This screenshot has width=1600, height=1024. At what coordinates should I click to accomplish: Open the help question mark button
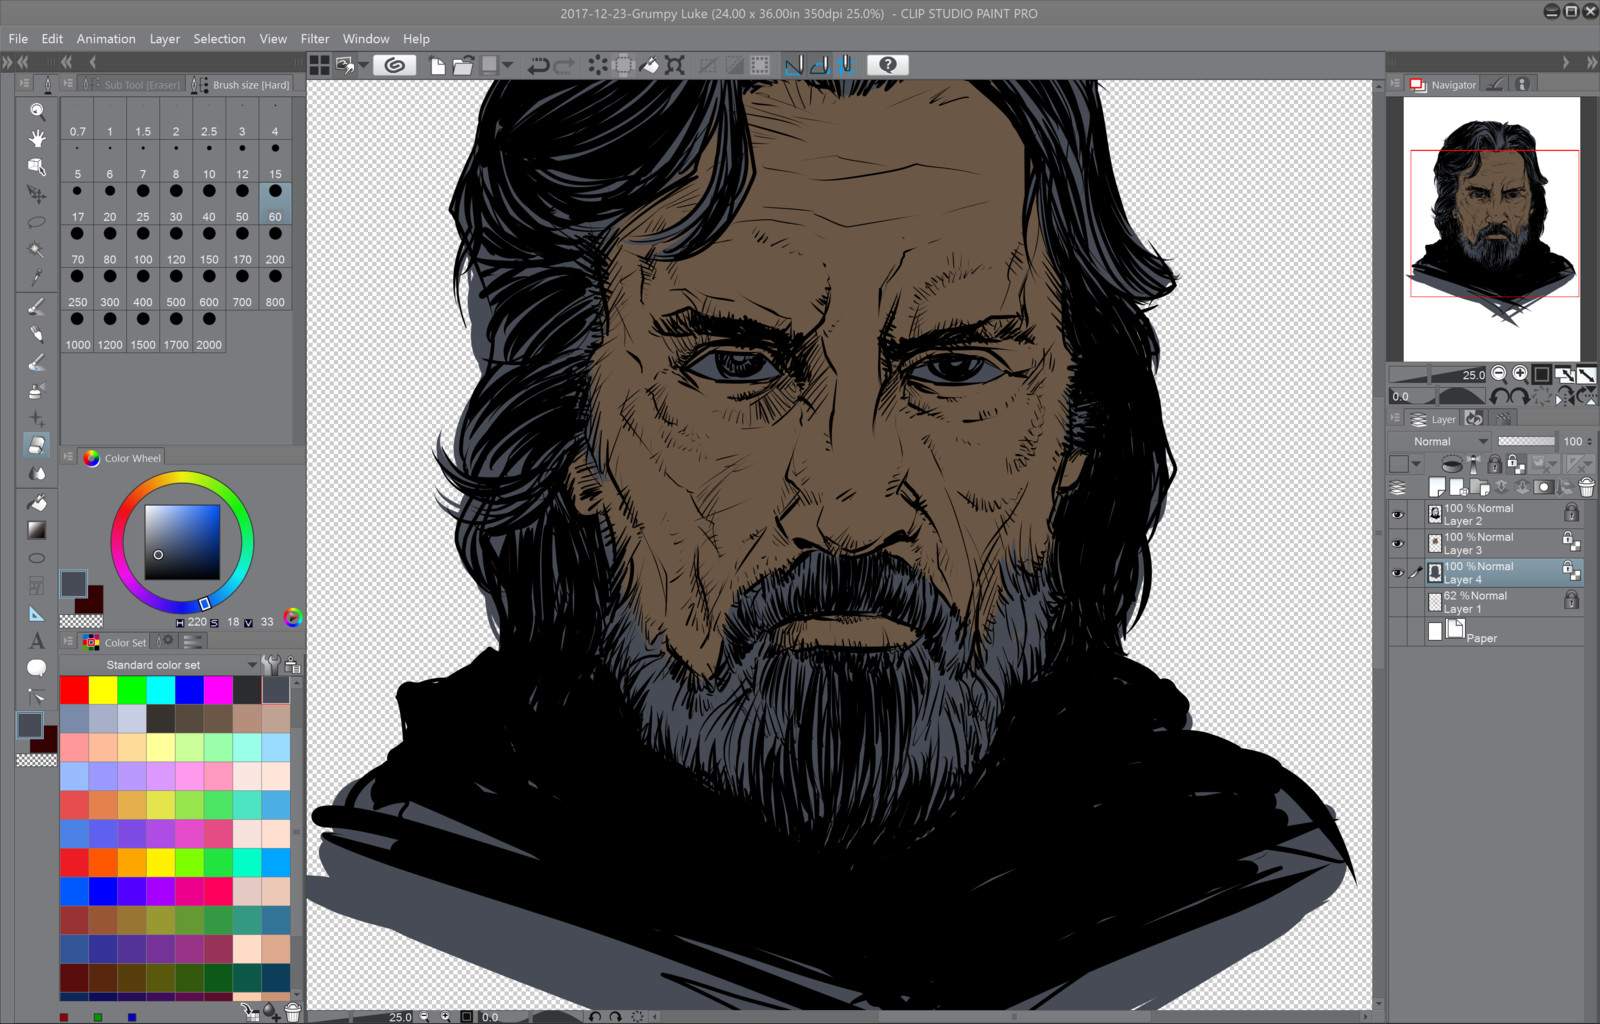(x=887, y=65)
